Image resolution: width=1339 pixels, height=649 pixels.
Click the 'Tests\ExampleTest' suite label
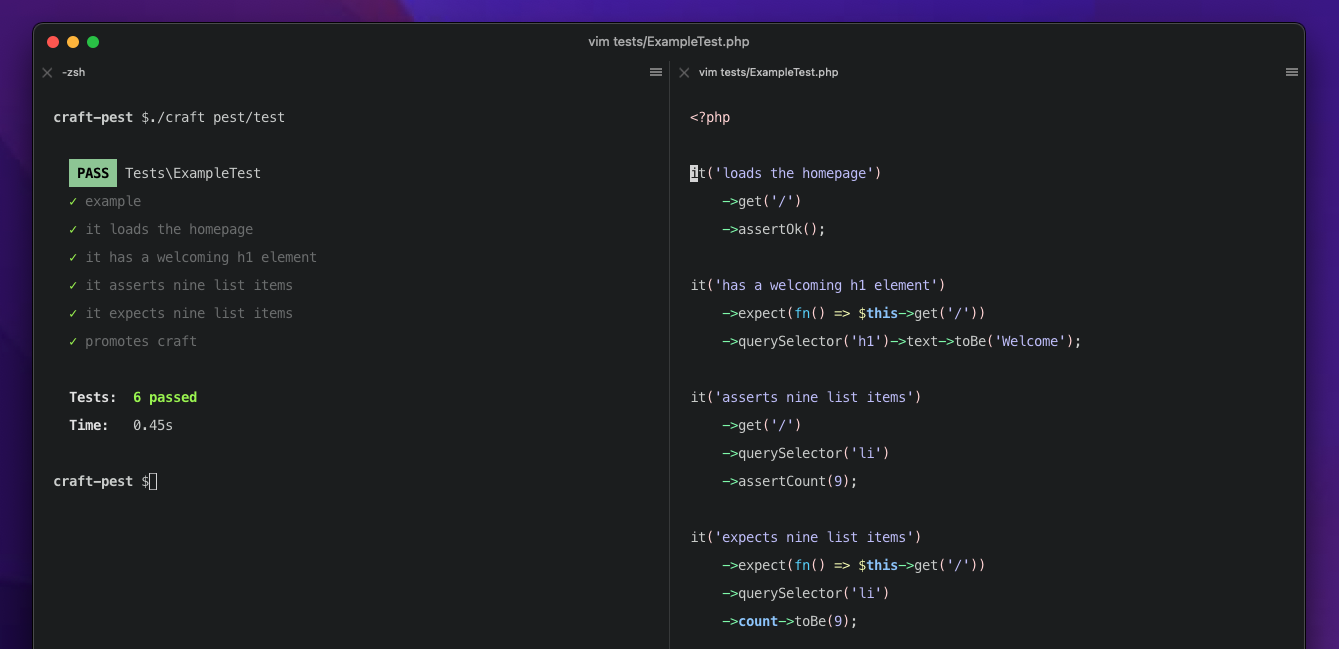192,173
